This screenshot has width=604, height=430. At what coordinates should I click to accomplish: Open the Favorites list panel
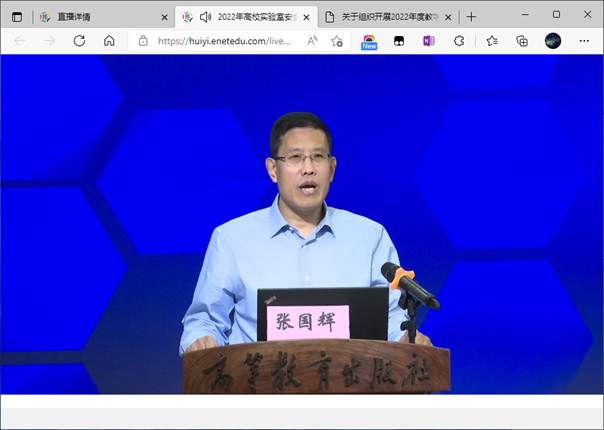tap(491, 41)
